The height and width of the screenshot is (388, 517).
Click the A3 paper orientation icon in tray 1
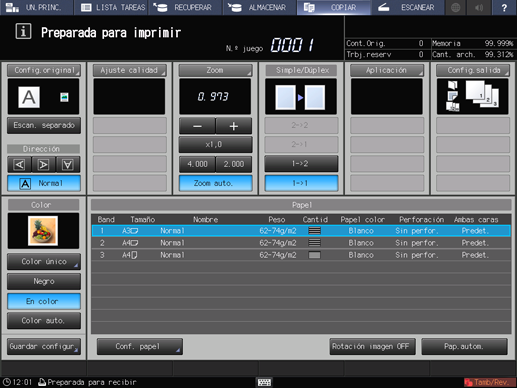click(134, 231)
